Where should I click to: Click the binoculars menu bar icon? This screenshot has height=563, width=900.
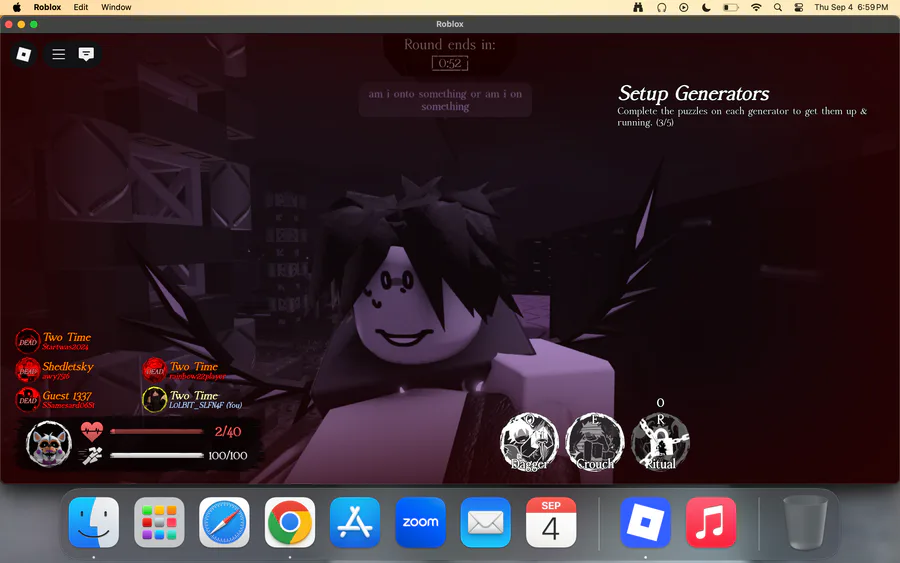coord(638,7)
